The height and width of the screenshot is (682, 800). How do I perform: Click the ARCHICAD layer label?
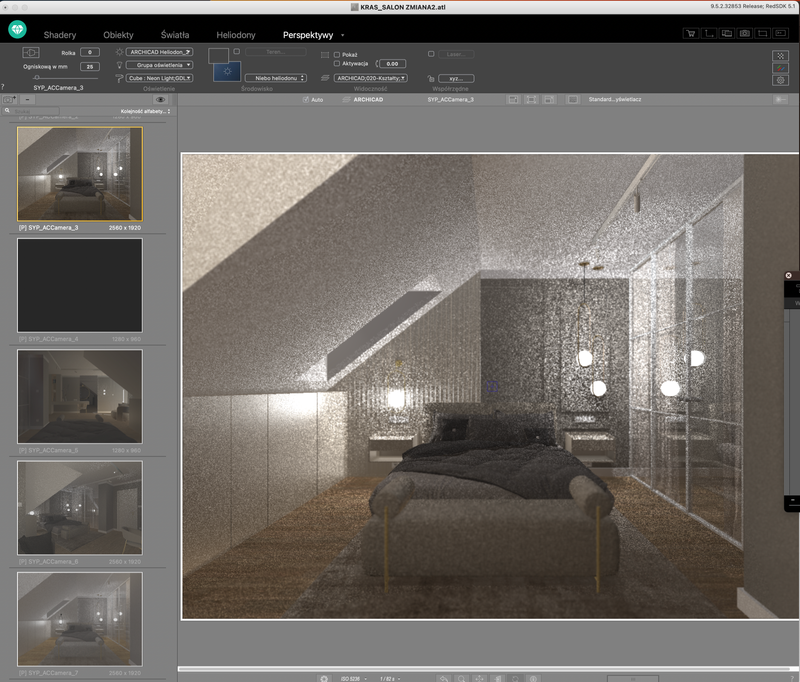coord(368,99)
